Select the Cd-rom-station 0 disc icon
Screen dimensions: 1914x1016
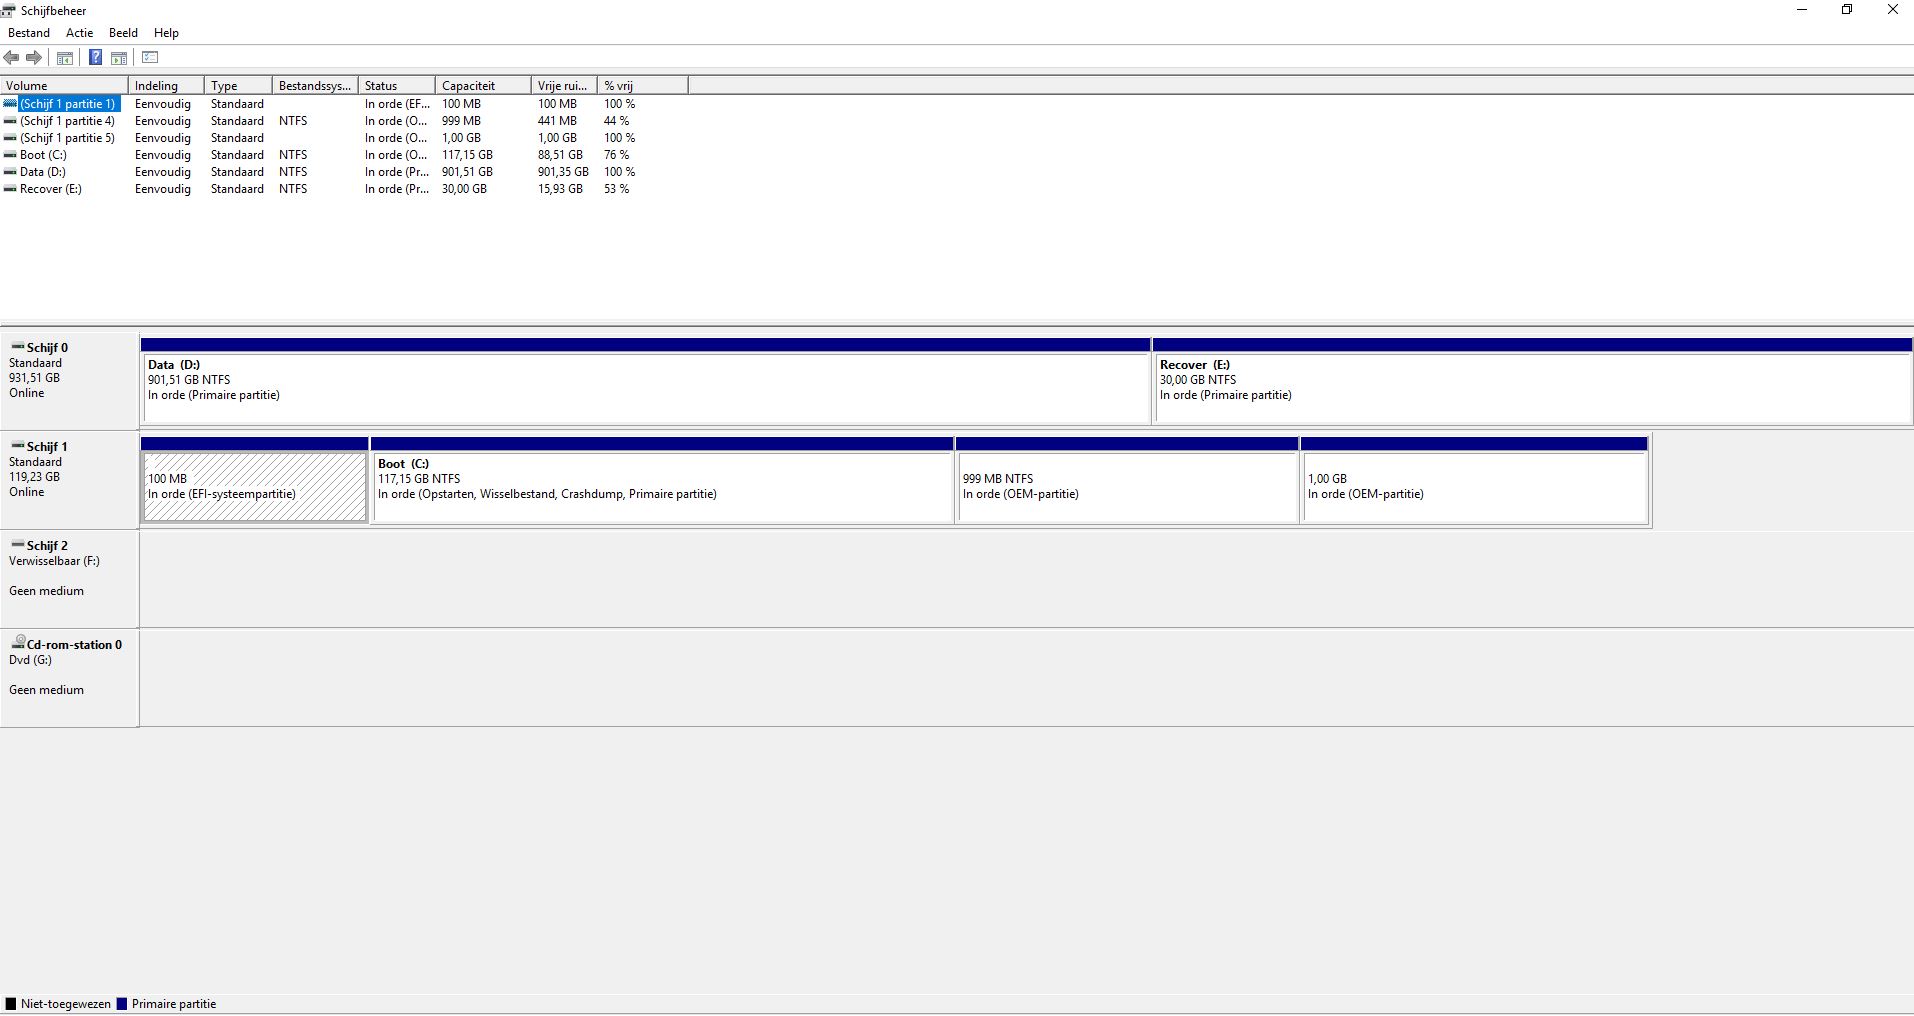(18, 643)
